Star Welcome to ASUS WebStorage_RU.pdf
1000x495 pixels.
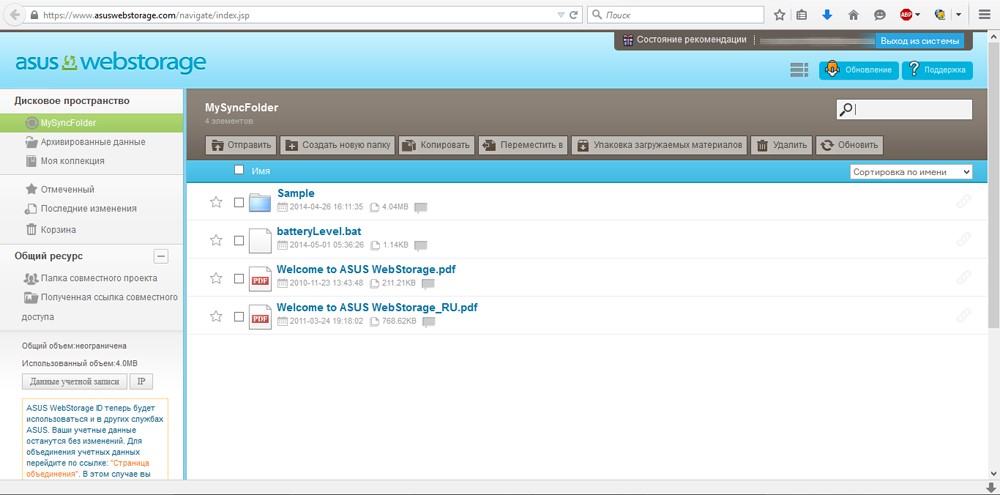point(216,316)
